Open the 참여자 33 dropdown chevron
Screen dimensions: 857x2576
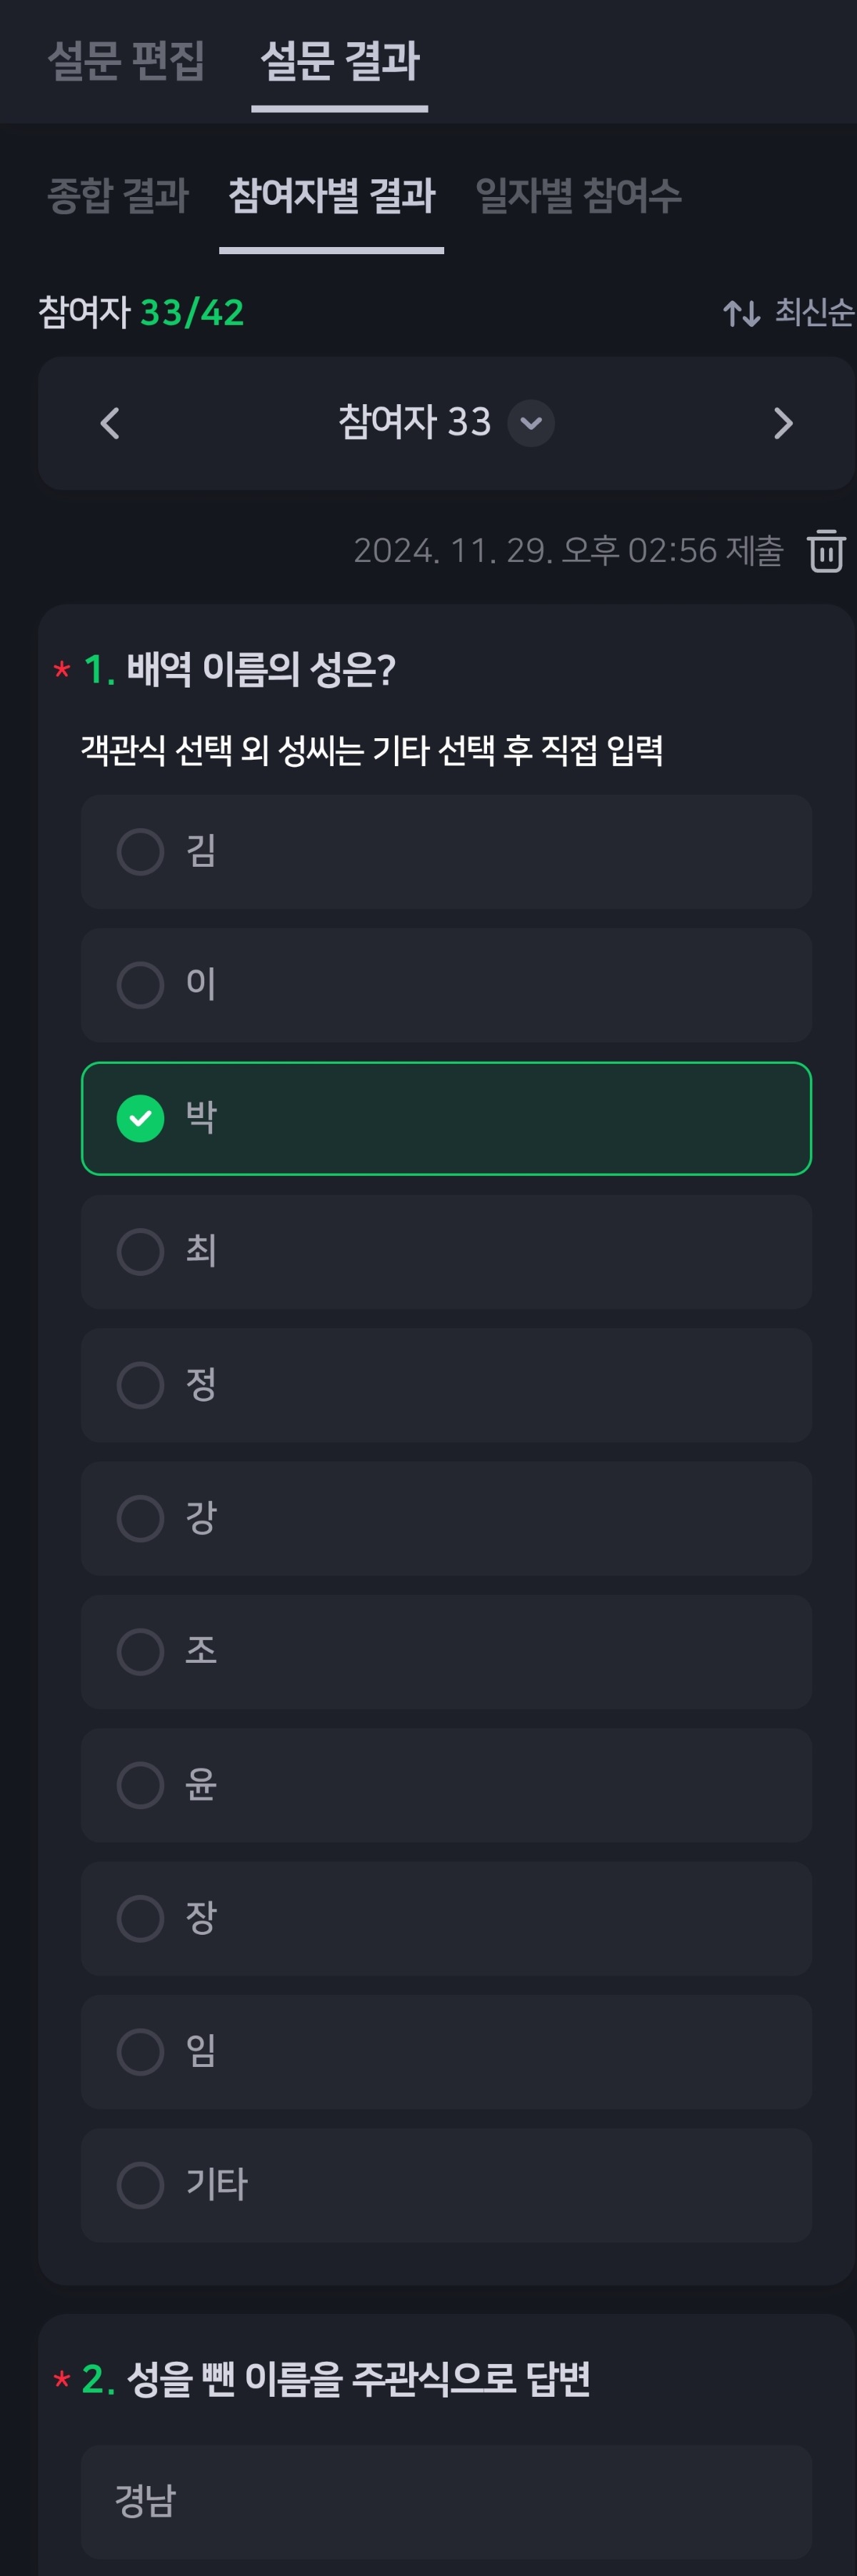[531, 423]
